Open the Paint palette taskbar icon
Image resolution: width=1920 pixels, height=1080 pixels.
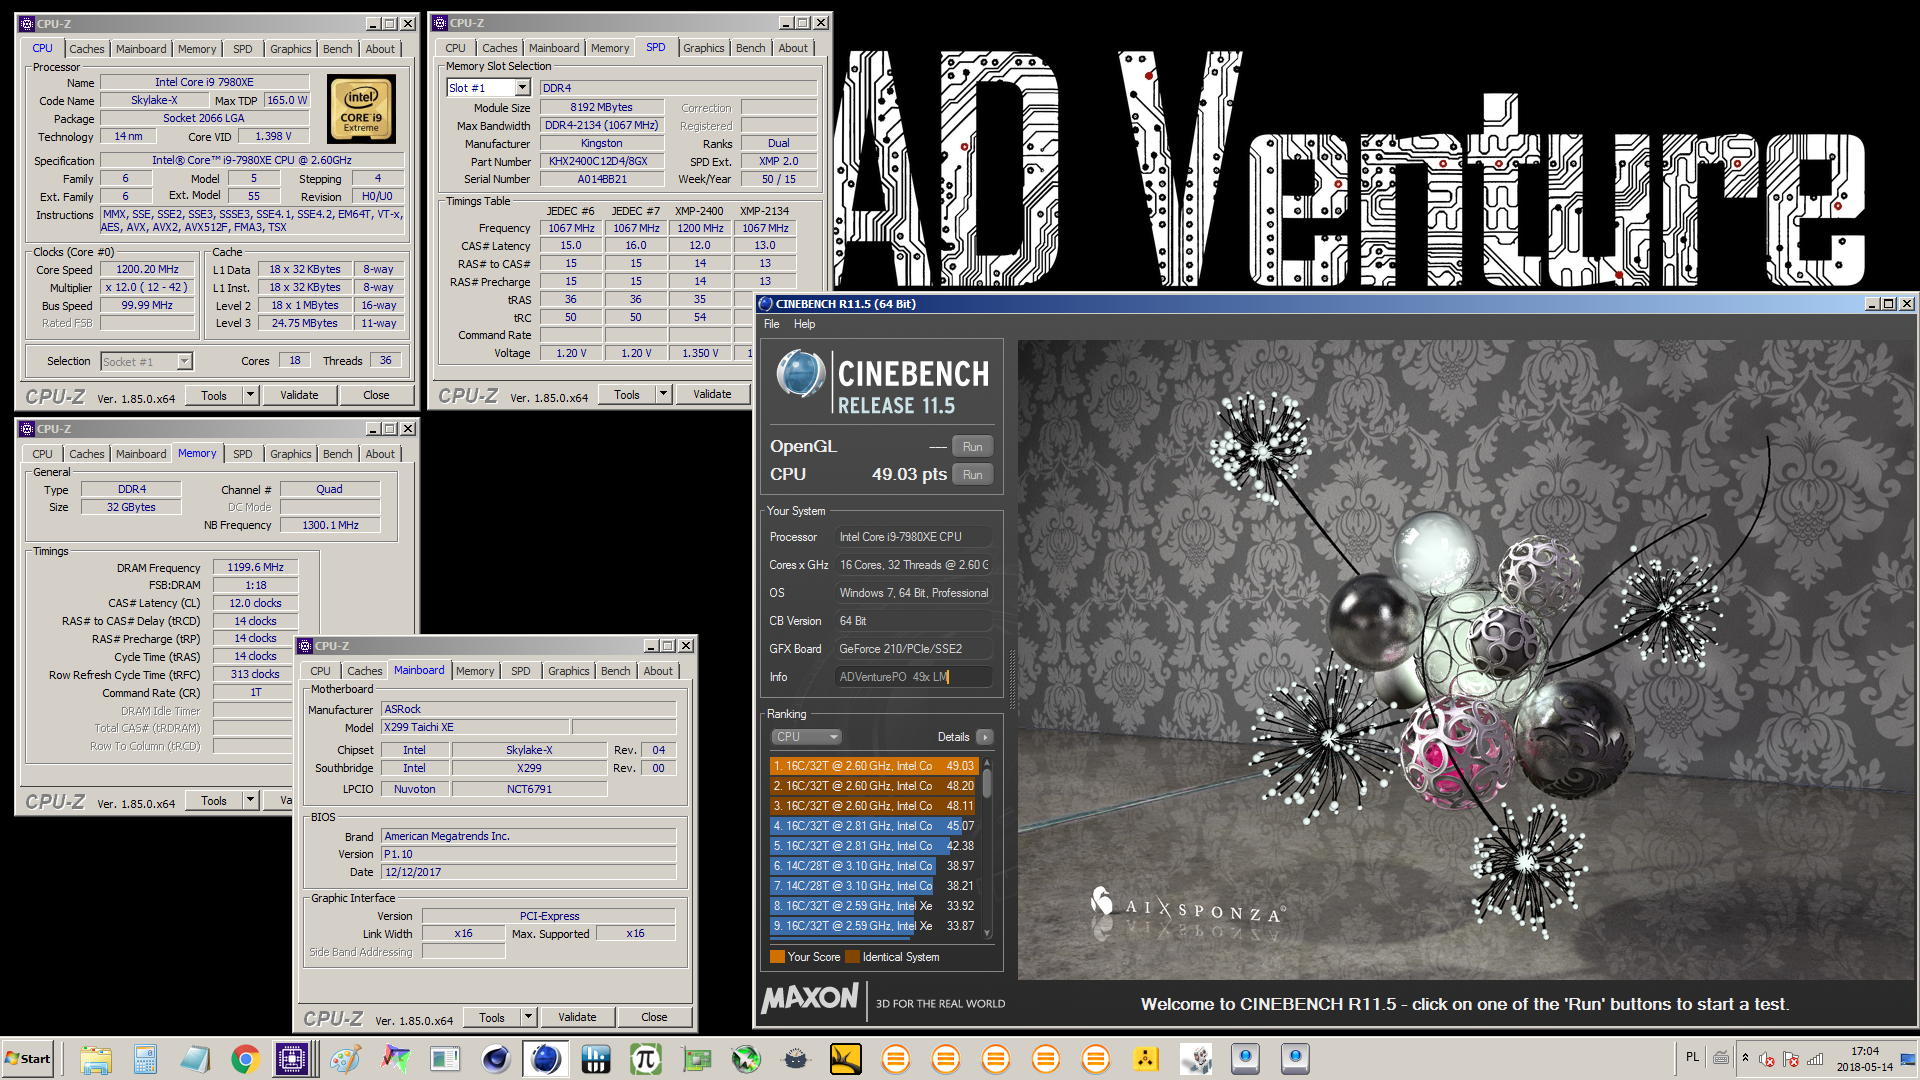(x=345, y=1058)
